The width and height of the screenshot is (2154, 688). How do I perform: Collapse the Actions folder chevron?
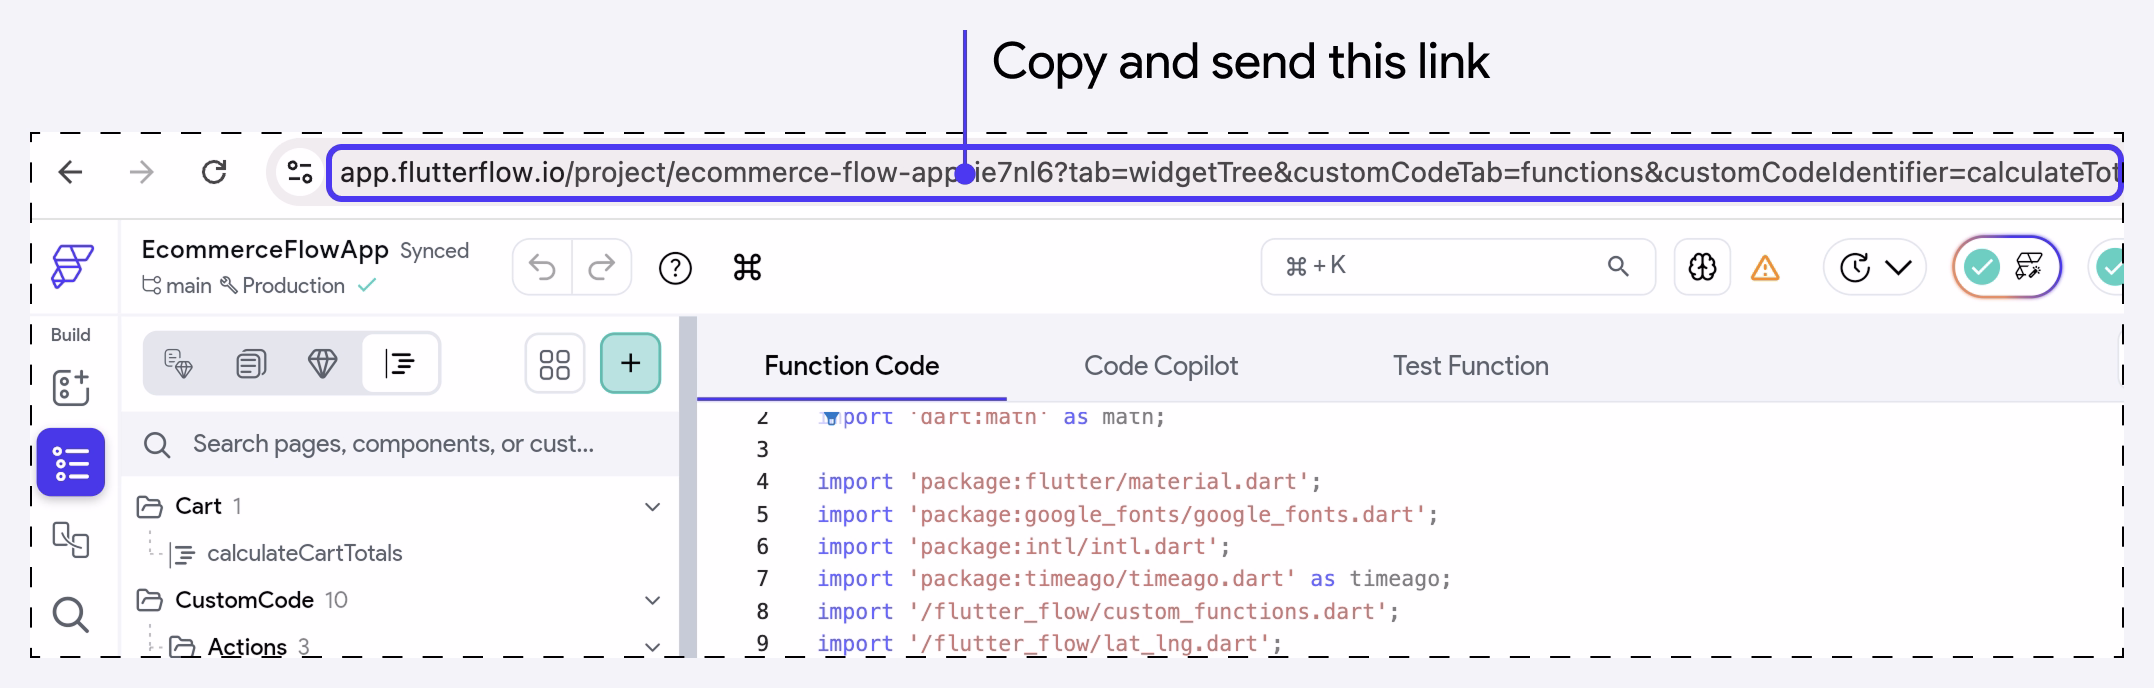(653, 647)
